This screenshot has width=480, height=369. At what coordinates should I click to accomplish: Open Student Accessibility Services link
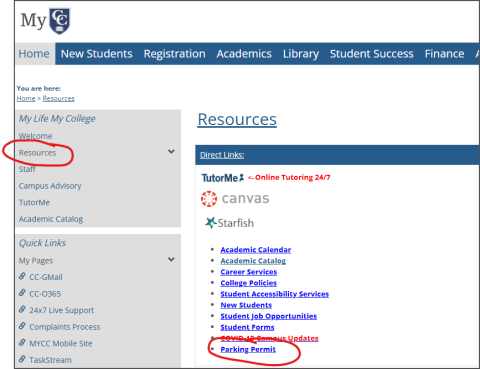[x=275, y=294]
